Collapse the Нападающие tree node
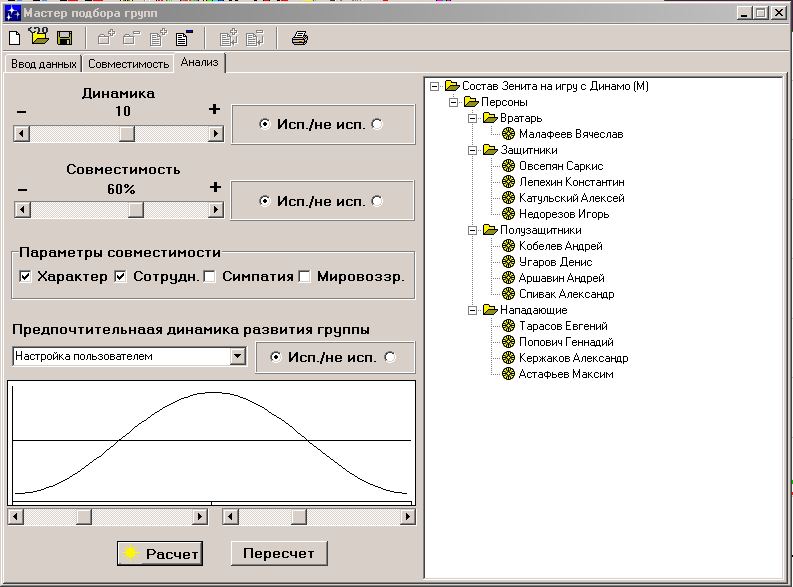 (x=472, y=310)
